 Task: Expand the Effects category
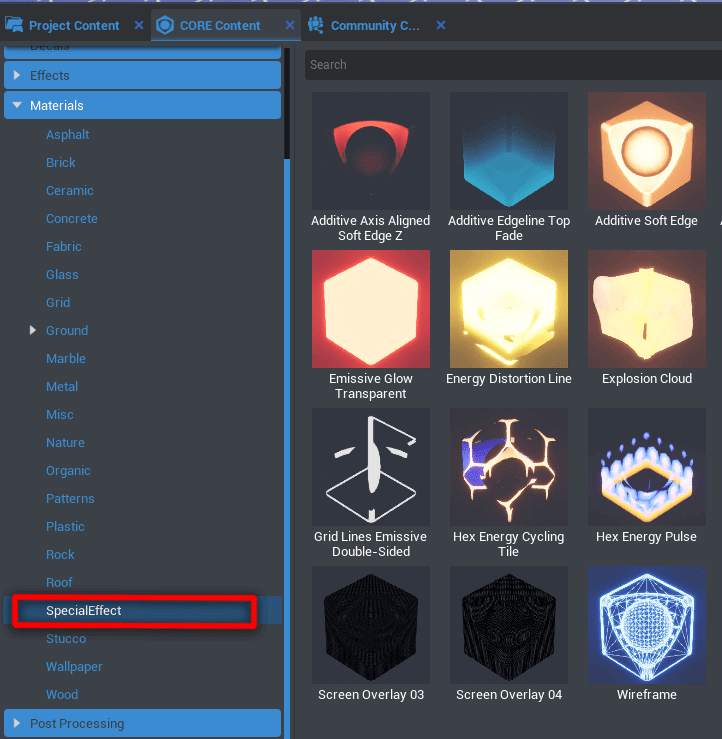17,76
